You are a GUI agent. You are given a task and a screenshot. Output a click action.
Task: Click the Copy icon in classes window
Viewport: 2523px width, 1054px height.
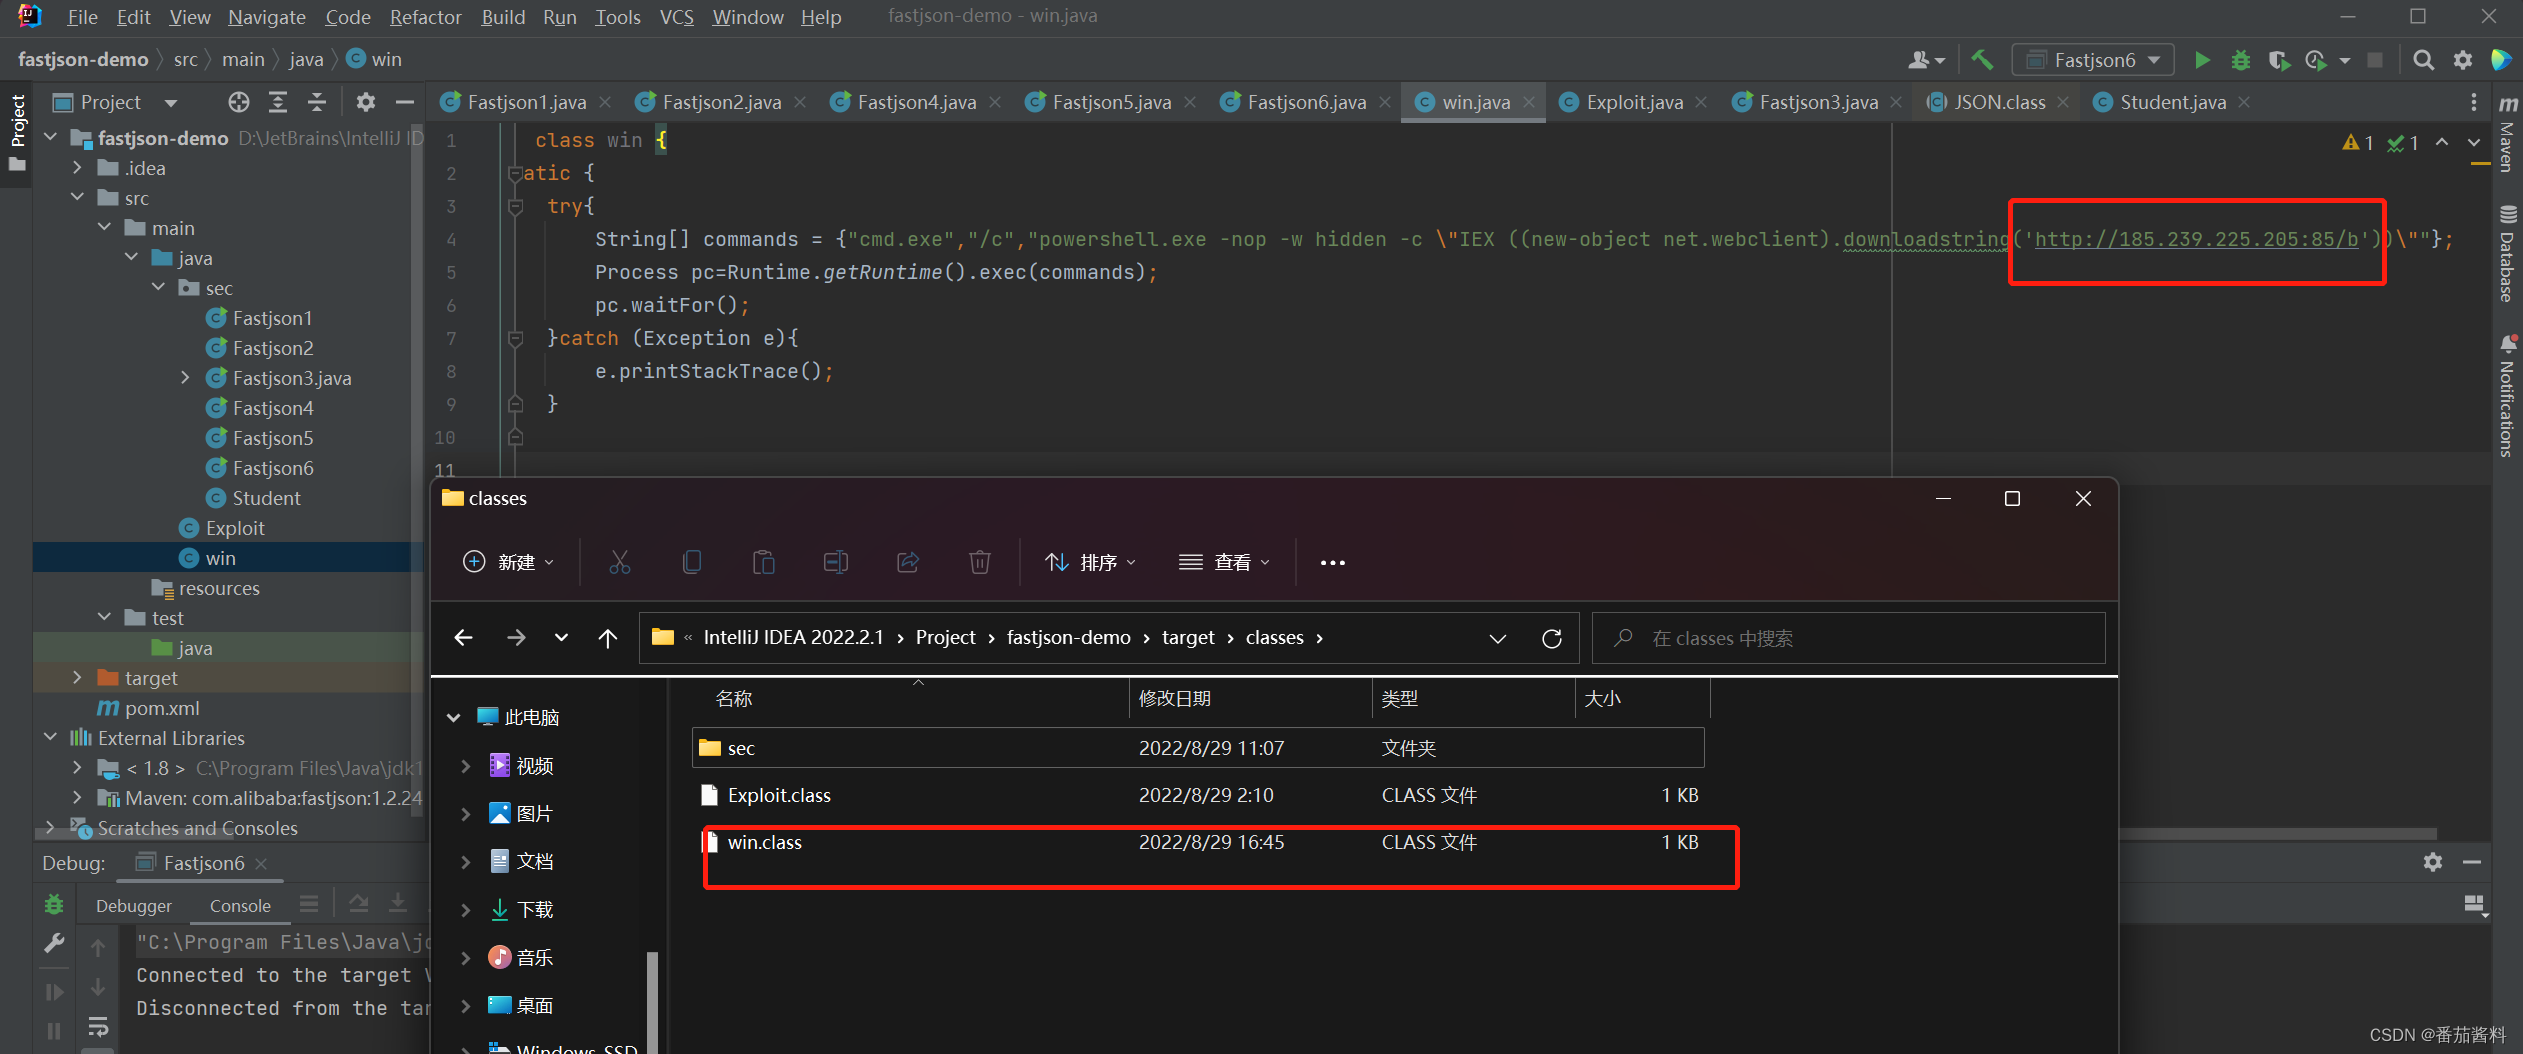click(x=692, y=562)
